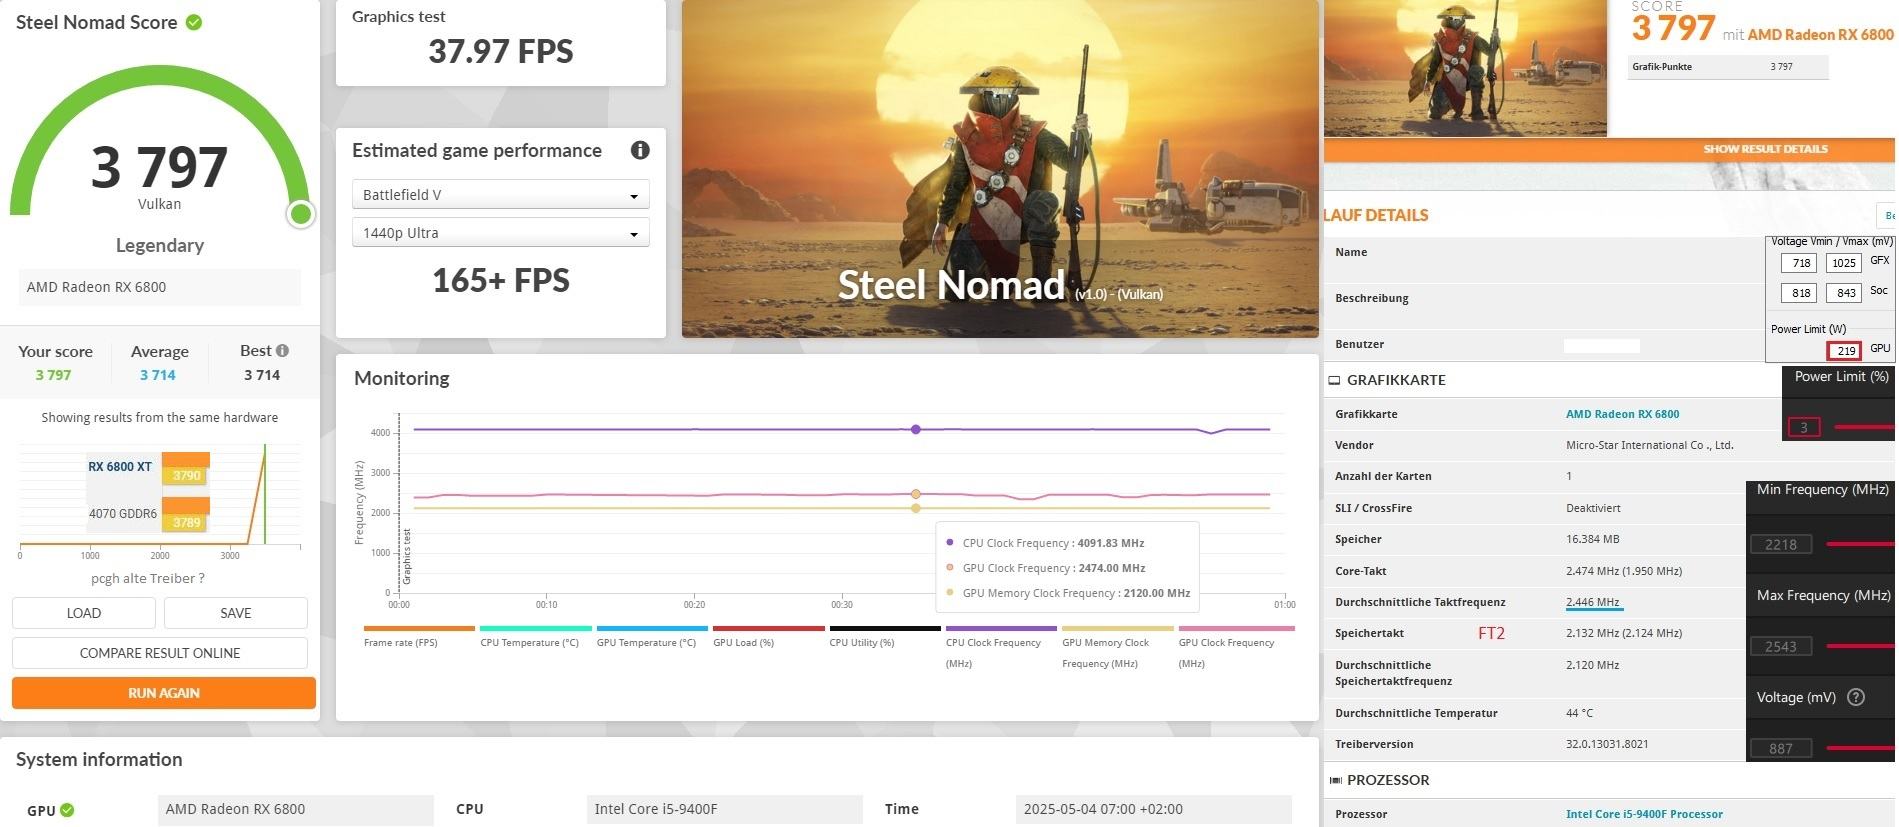This screenshot has height=827, width=1899.
Task: Toggle the CPU Utility (%) legend item
Action: [885, 637]
